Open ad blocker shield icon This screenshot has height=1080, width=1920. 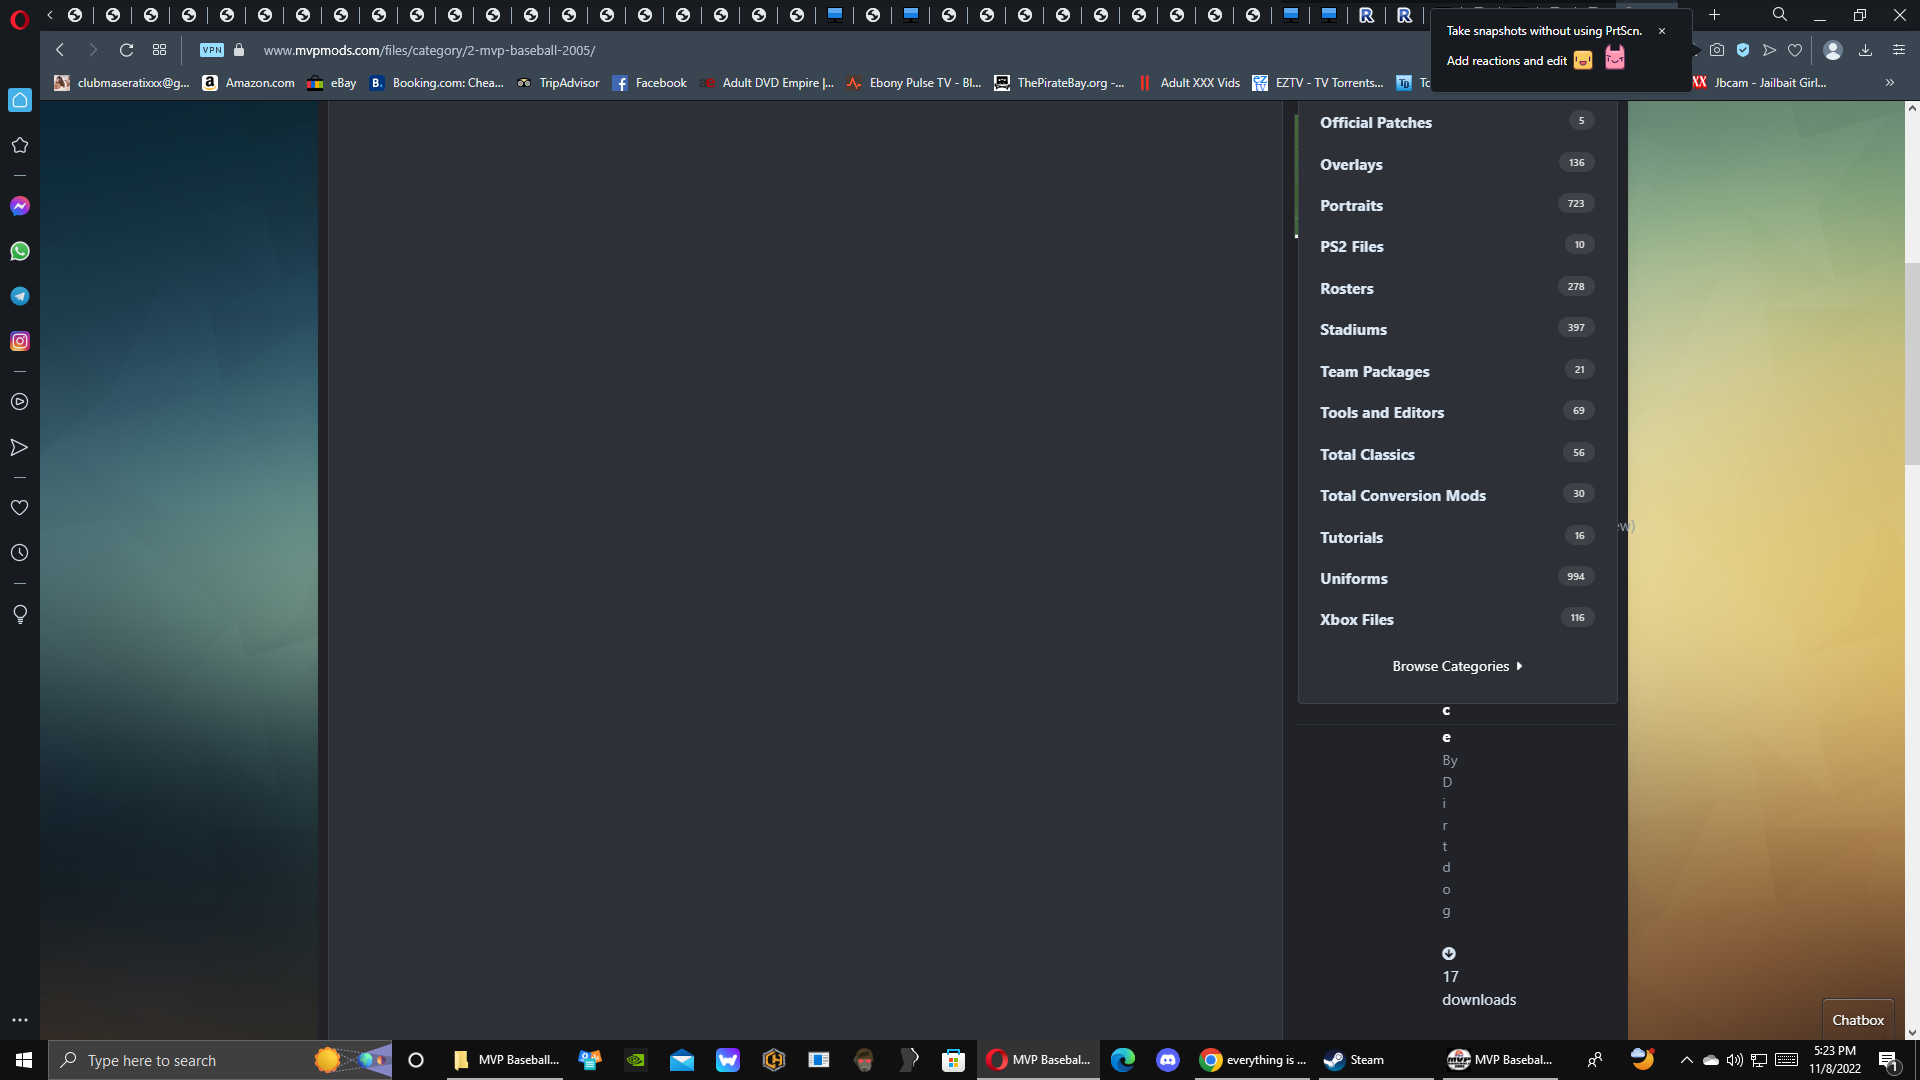1743,50
